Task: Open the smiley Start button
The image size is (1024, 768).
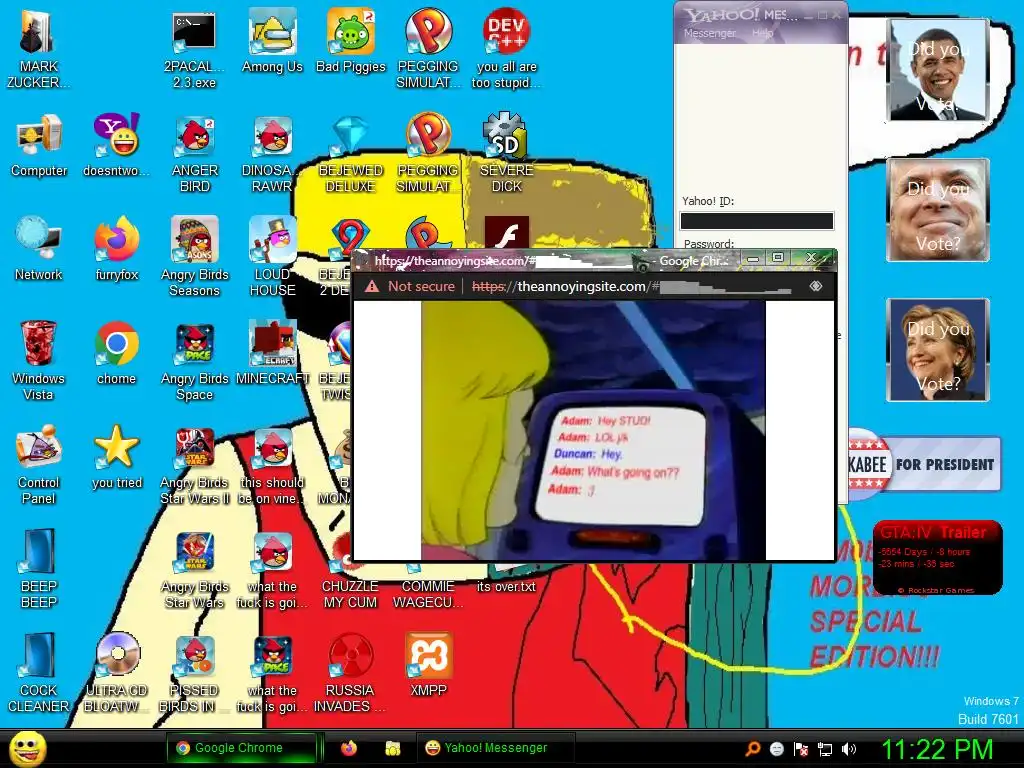Action: [x=27, y=749]
